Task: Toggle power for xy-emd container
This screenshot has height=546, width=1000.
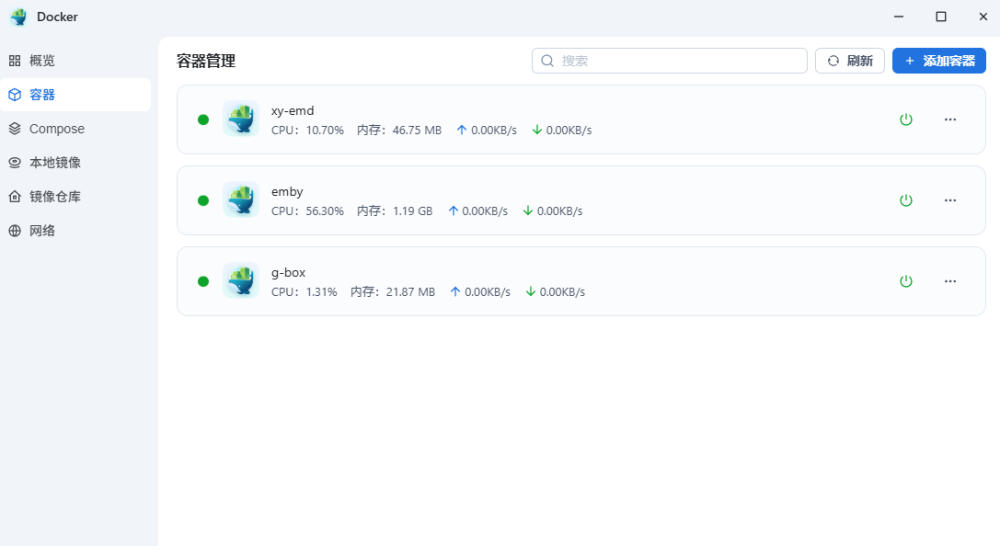Action: click(906, 119)
